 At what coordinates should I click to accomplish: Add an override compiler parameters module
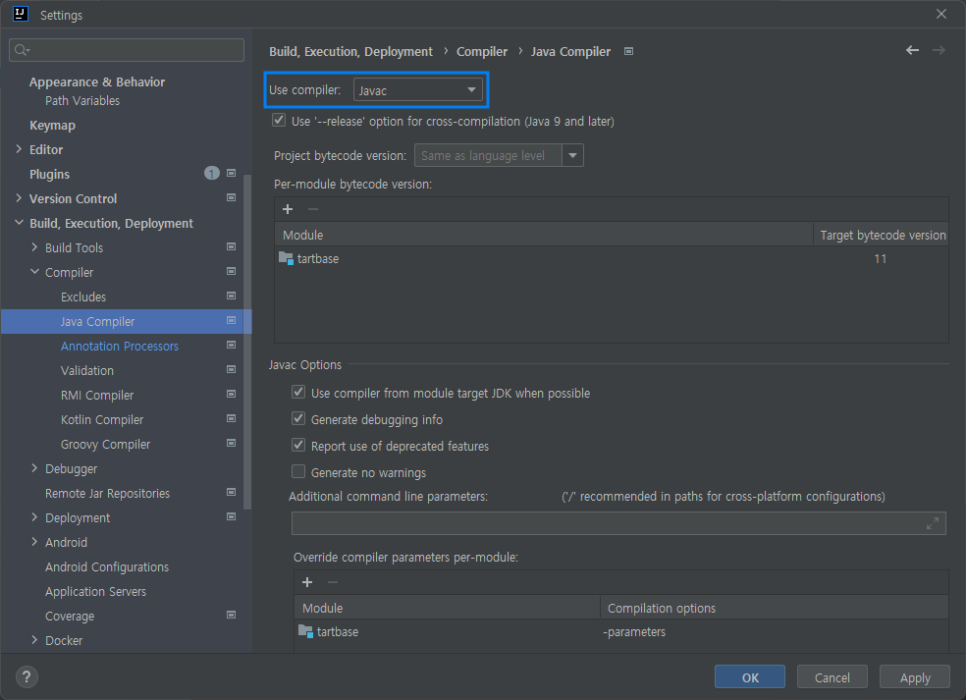(307, 582)
